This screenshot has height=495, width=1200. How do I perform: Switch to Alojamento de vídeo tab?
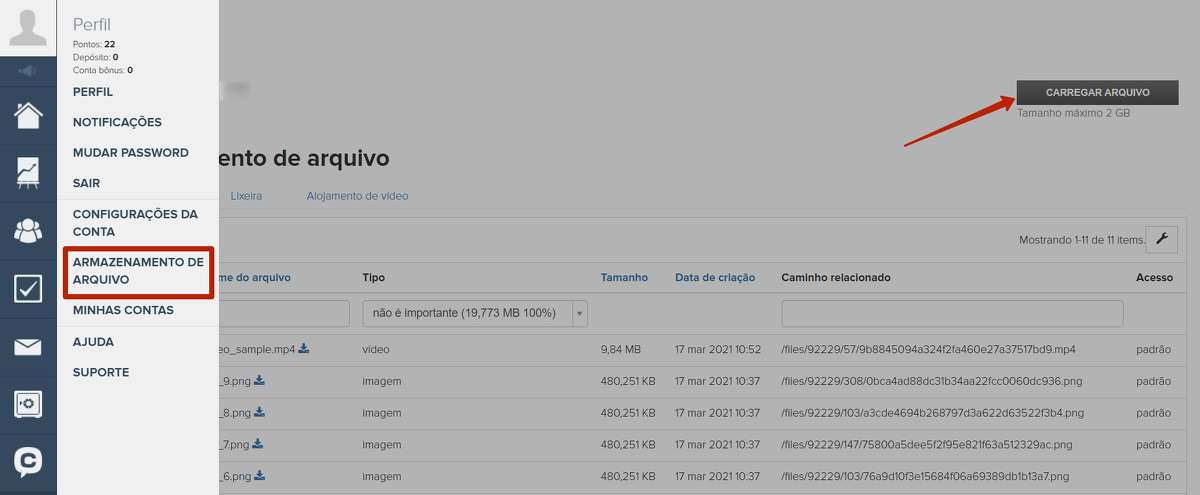(x=357, y=196)
